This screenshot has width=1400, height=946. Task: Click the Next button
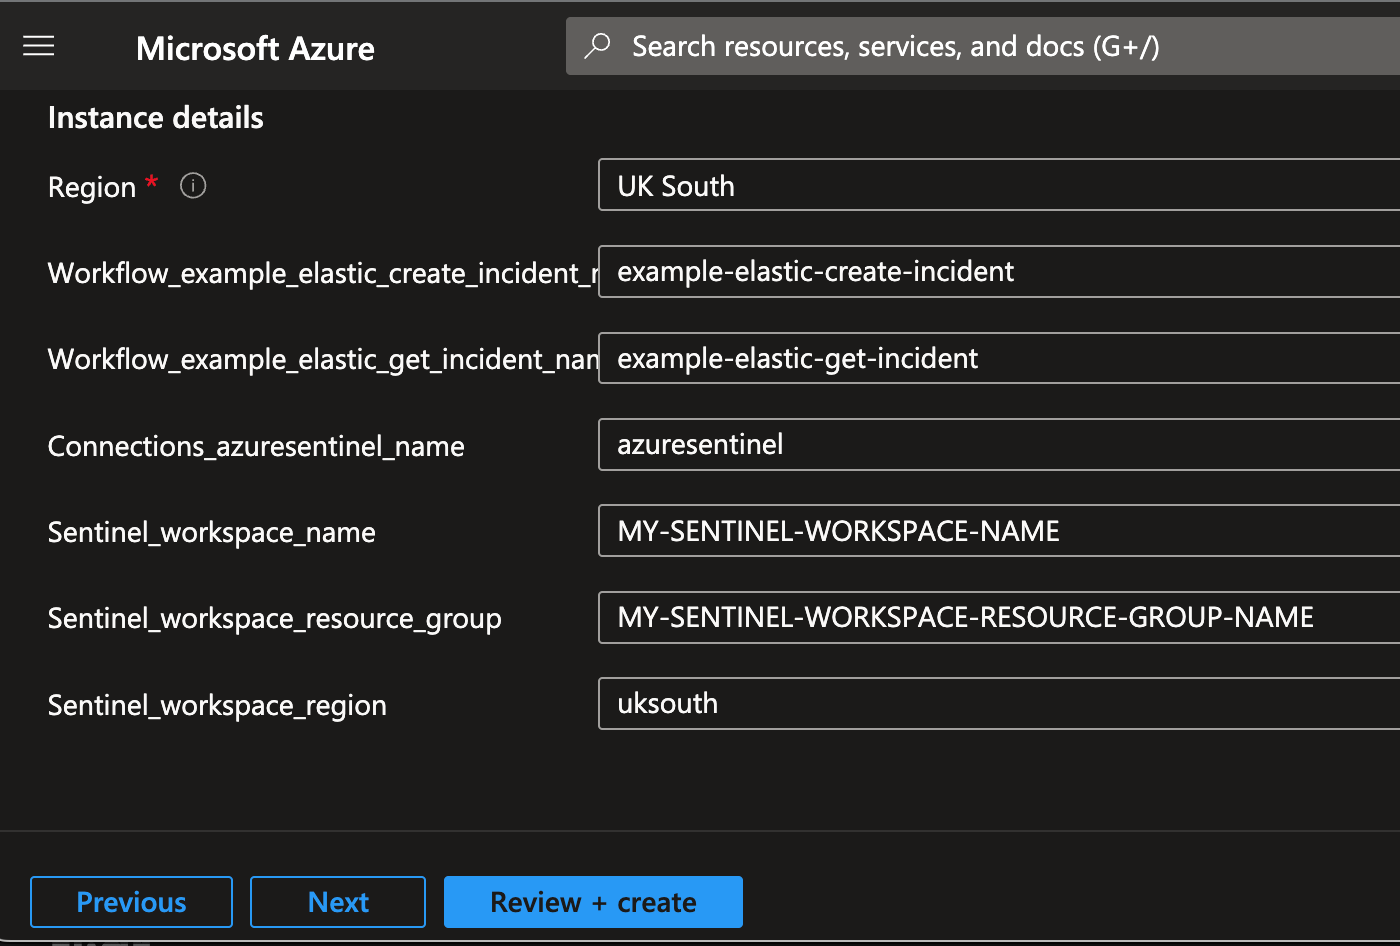point(338,902)
